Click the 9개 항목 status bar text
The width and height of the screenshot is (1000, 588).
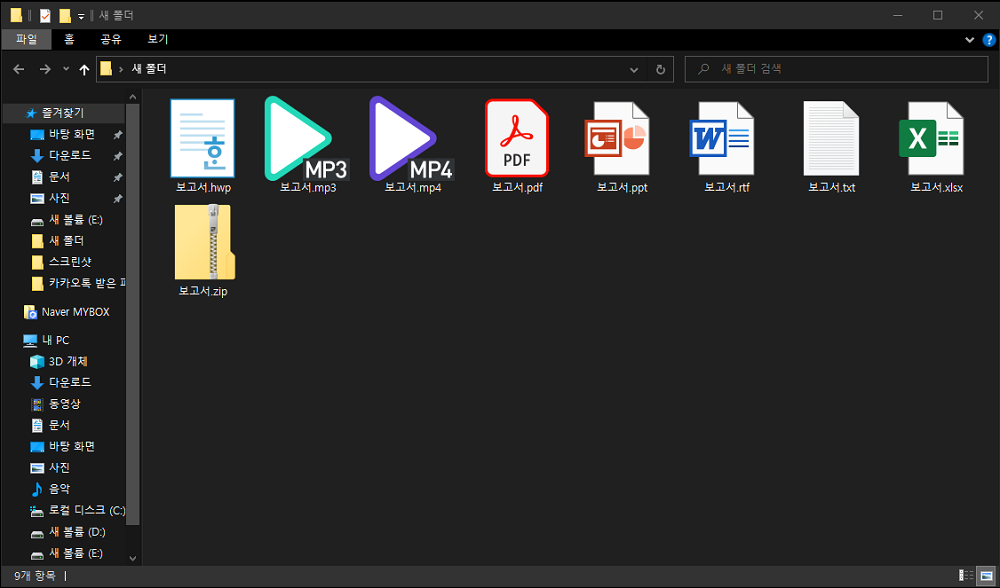tap(34, 576)
